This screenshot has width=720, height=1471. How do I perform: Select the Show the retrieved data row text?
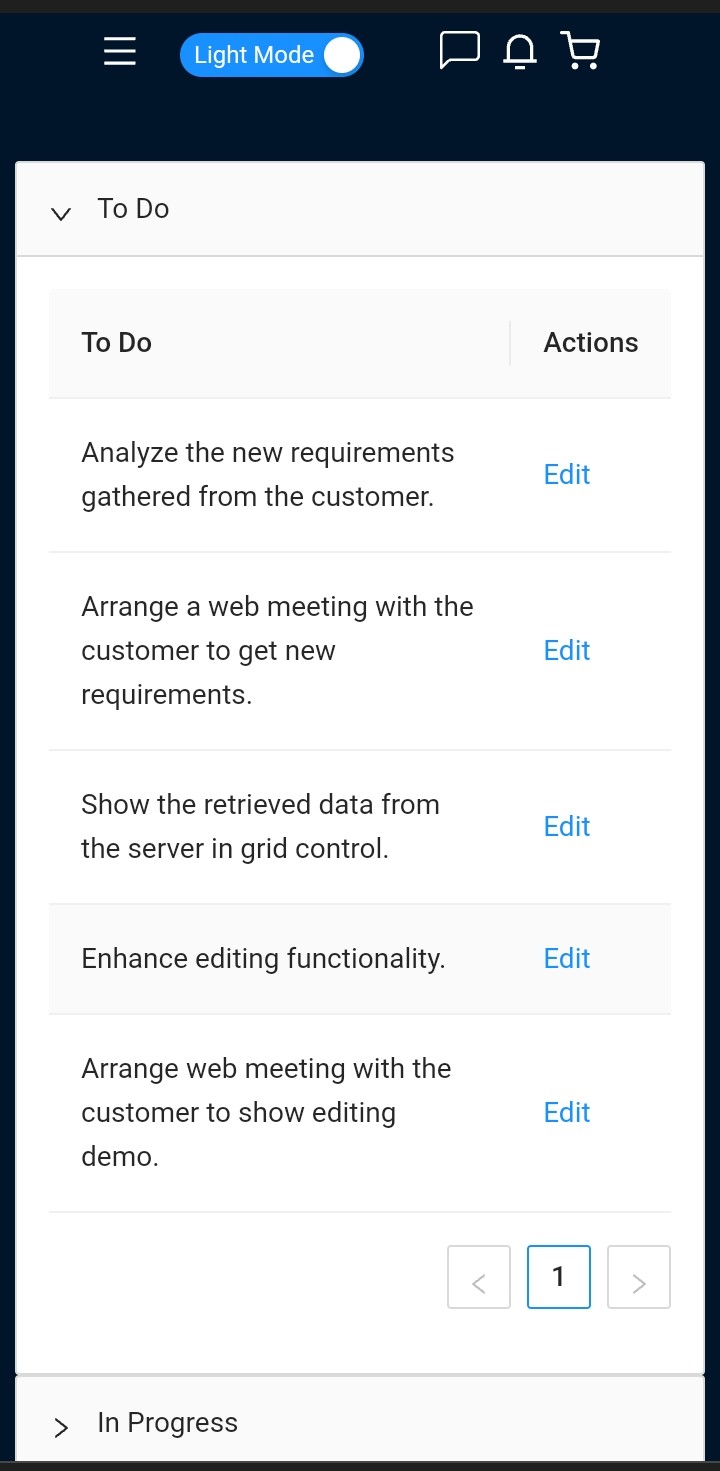[x=261, y=827]
